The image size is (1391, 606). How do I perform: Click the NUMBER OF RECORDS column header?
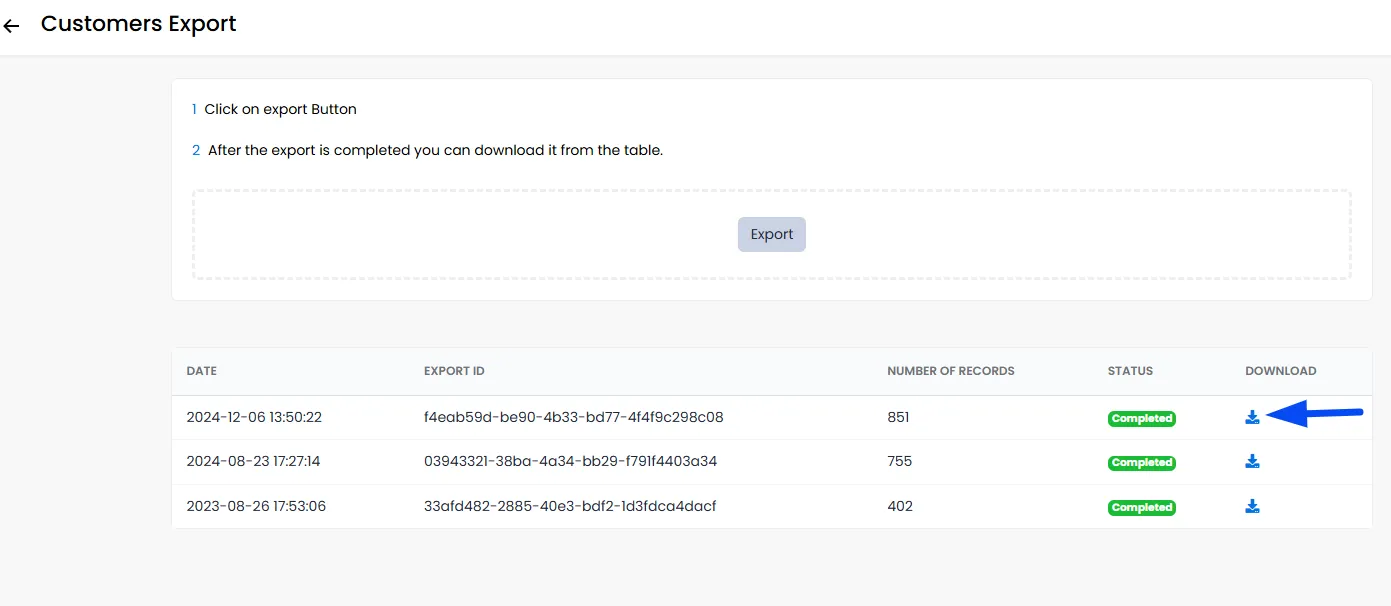pos(951,371)
